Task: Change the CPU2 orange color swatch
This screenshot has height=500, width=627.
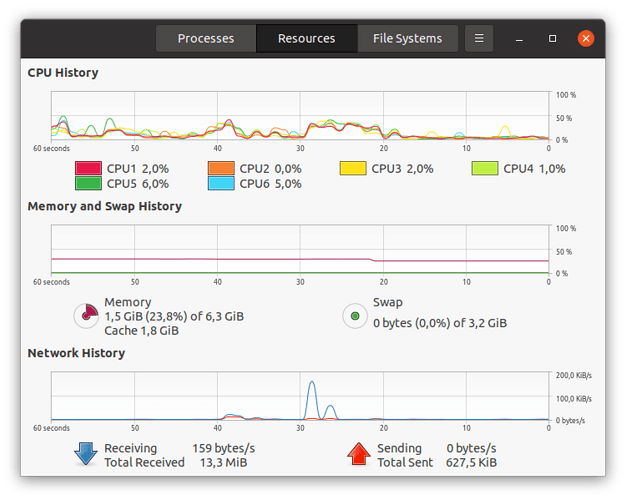Action: click(x=221, y=168)
